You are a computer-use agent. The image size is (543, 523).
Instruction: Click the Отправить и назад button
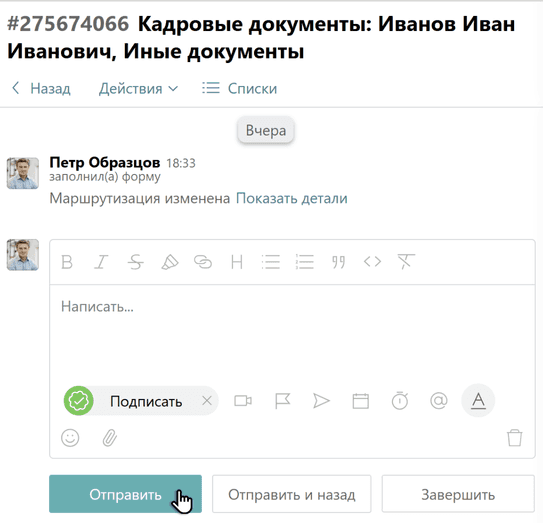[x=292, y=495]
